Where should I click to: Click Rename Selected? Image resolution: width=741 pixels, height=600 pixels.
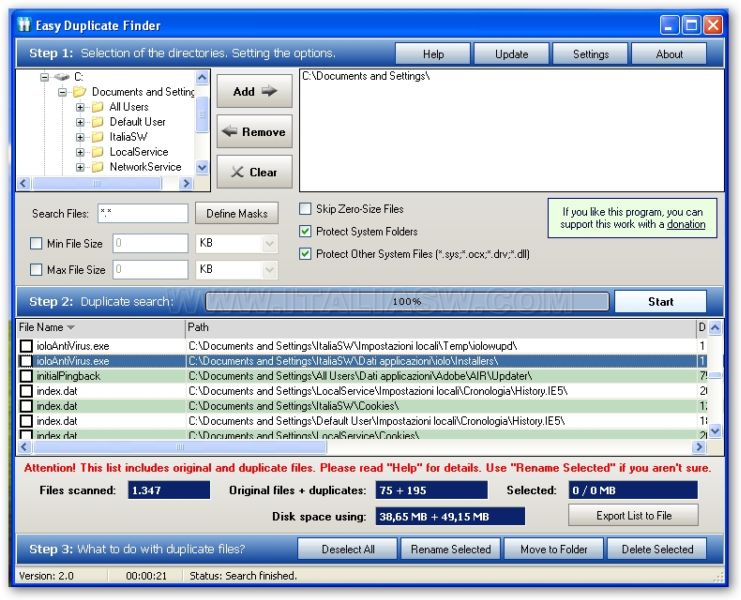coord(450,549)
